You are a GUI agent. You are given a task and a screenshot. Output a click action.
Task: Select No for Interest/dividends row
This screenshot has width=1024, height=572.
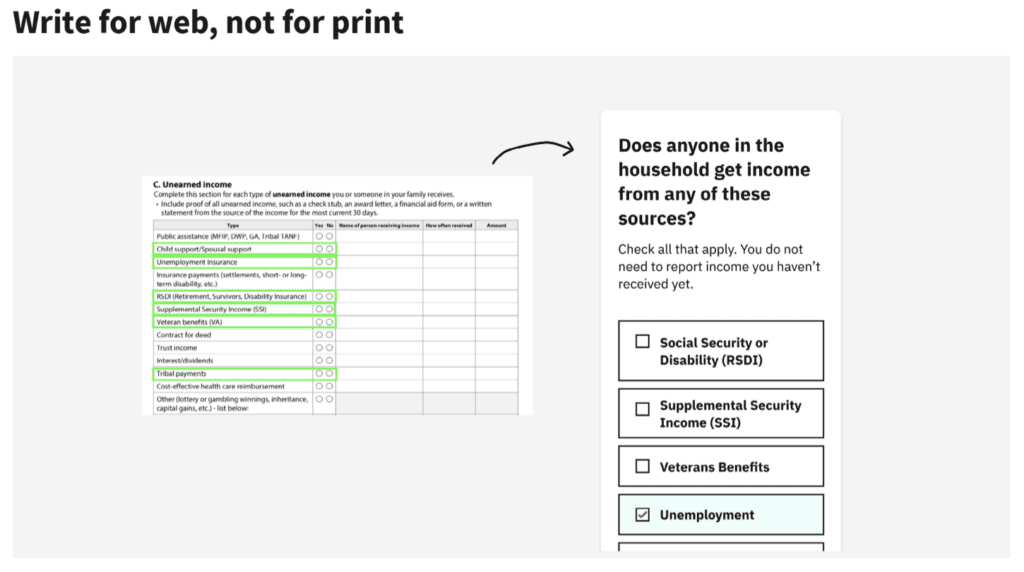[x=329, y=360]
